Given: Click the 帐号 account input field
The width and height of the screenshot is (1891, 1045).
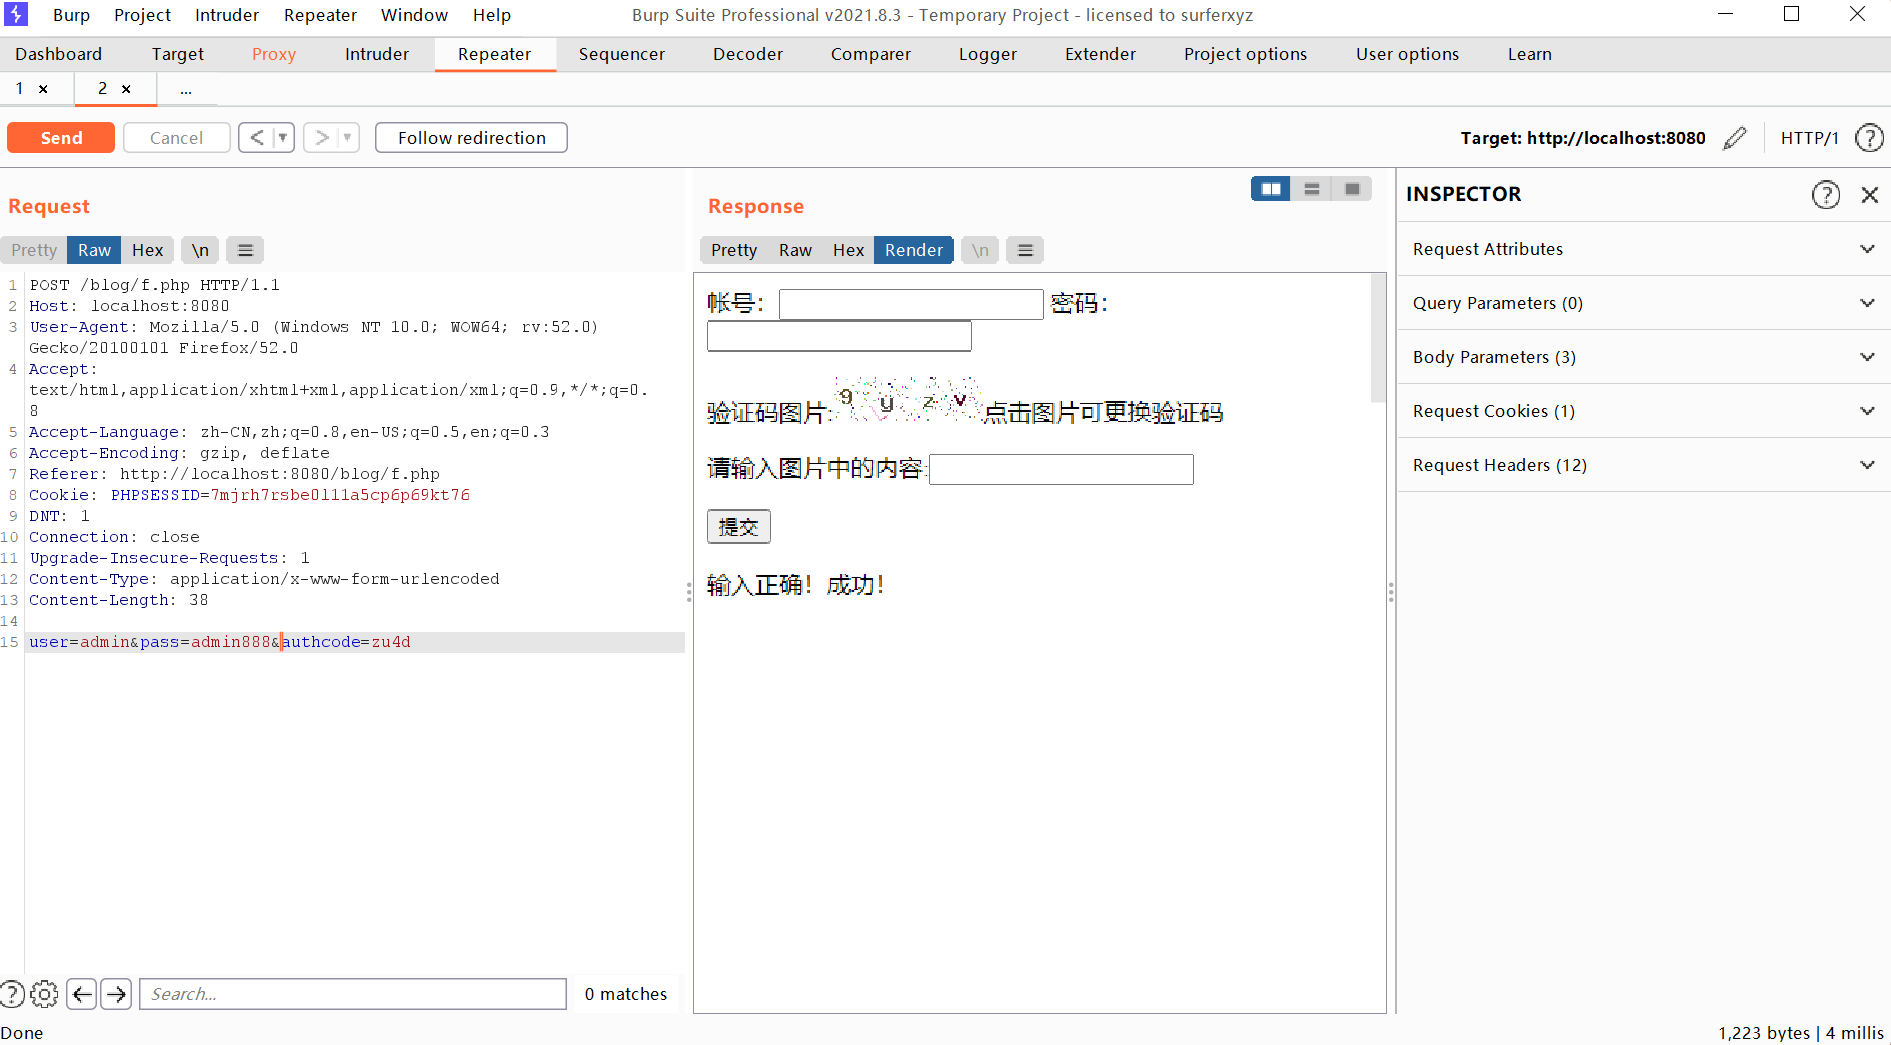Looking at the screenshot, I should 911,304.
